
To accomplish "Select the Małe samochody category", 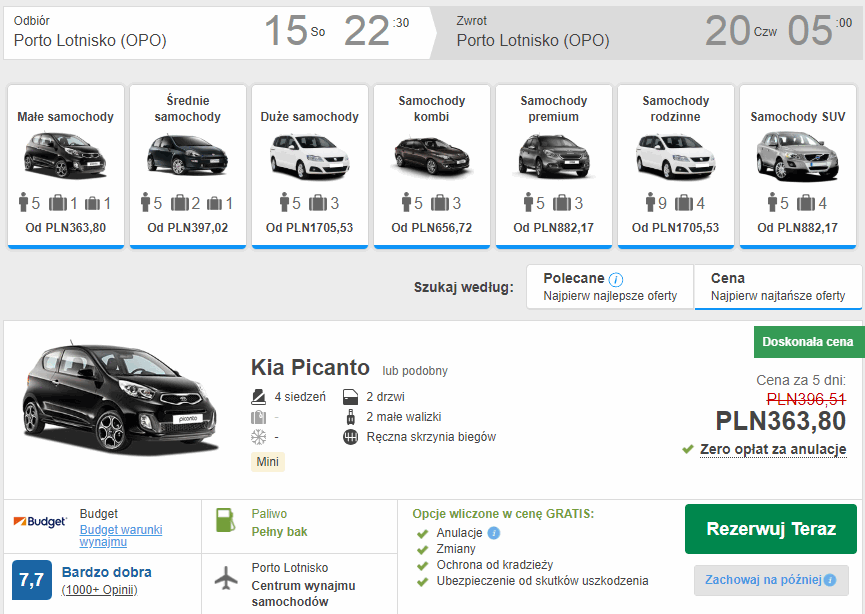I will [x=66, y=166].
